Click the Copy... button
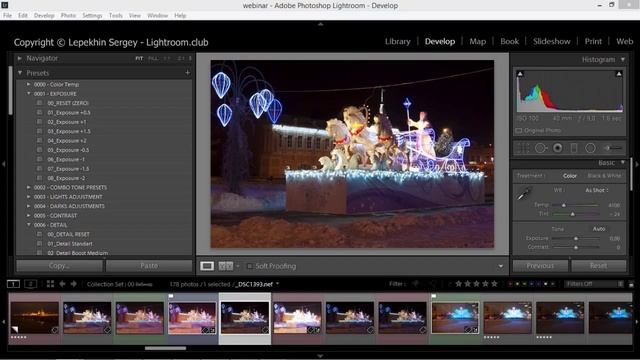The image size is (640, 360). coord(59,266)
